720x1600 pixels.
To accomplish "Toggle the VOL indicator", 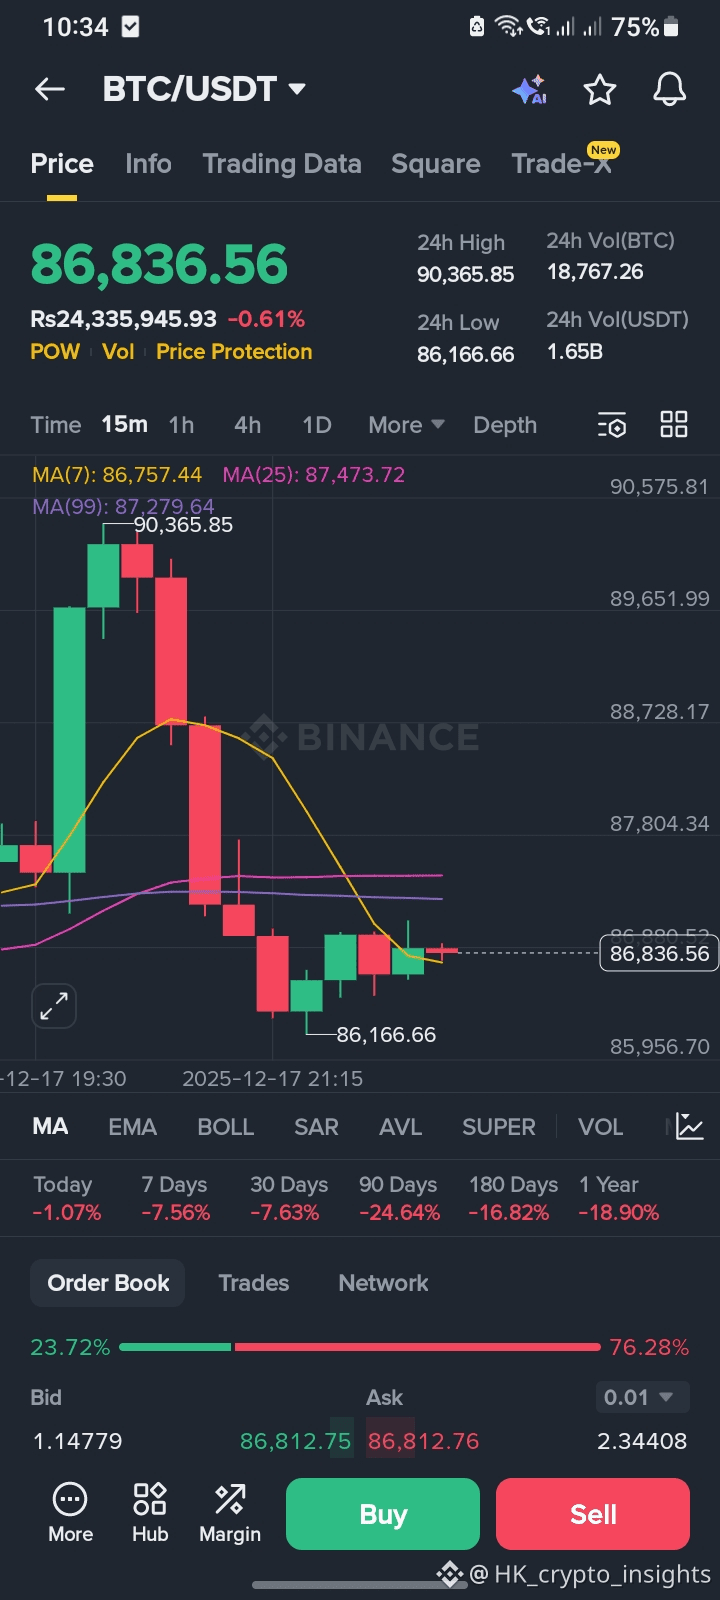I will [601, 1127].
